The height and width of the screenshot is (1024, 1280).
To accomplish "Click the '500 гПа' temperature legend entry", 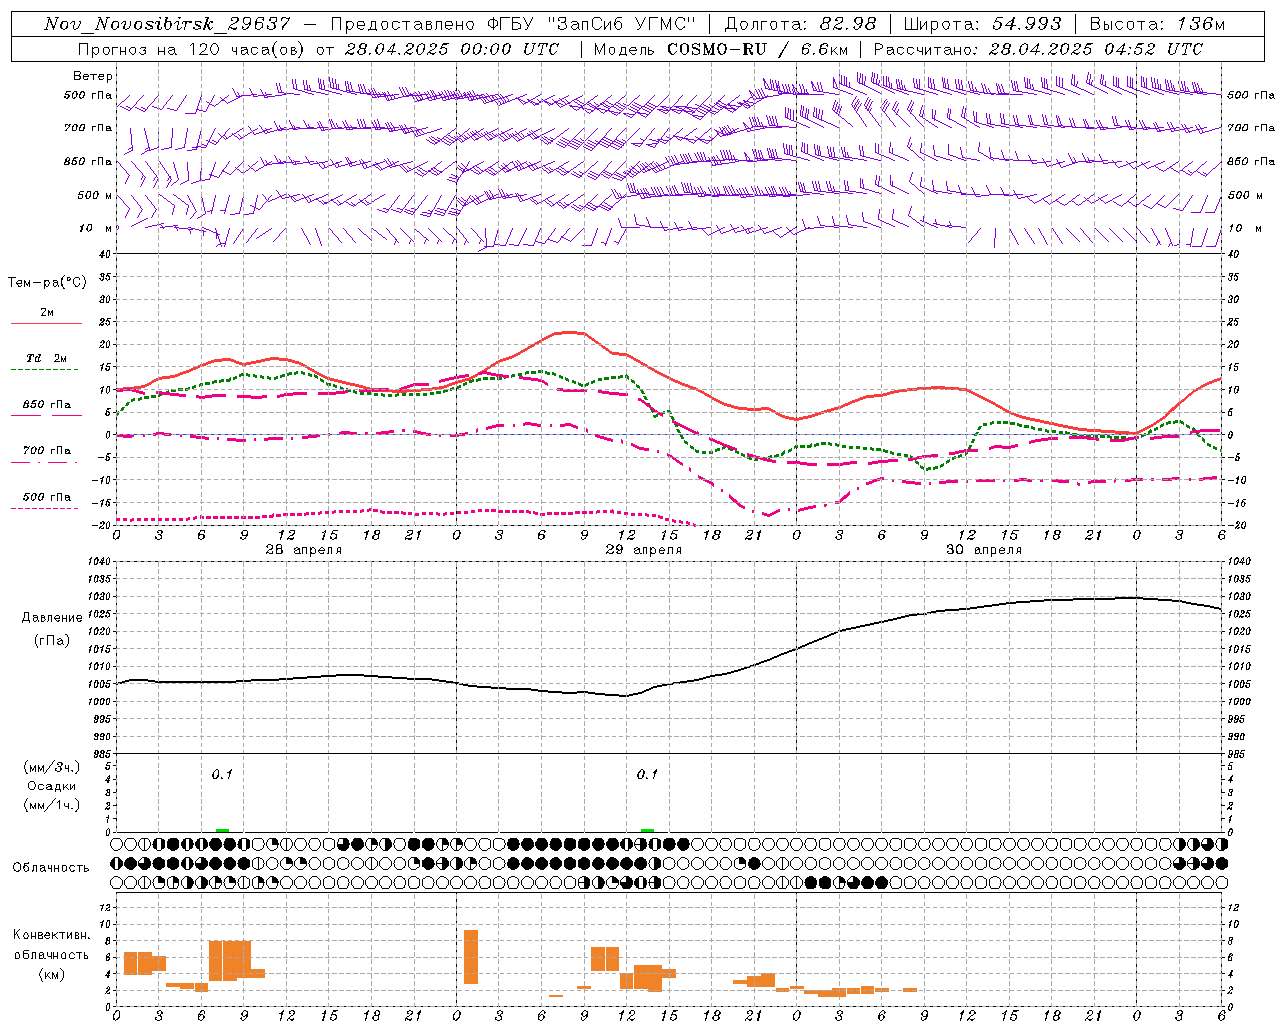I will click(x=46, y=497).
